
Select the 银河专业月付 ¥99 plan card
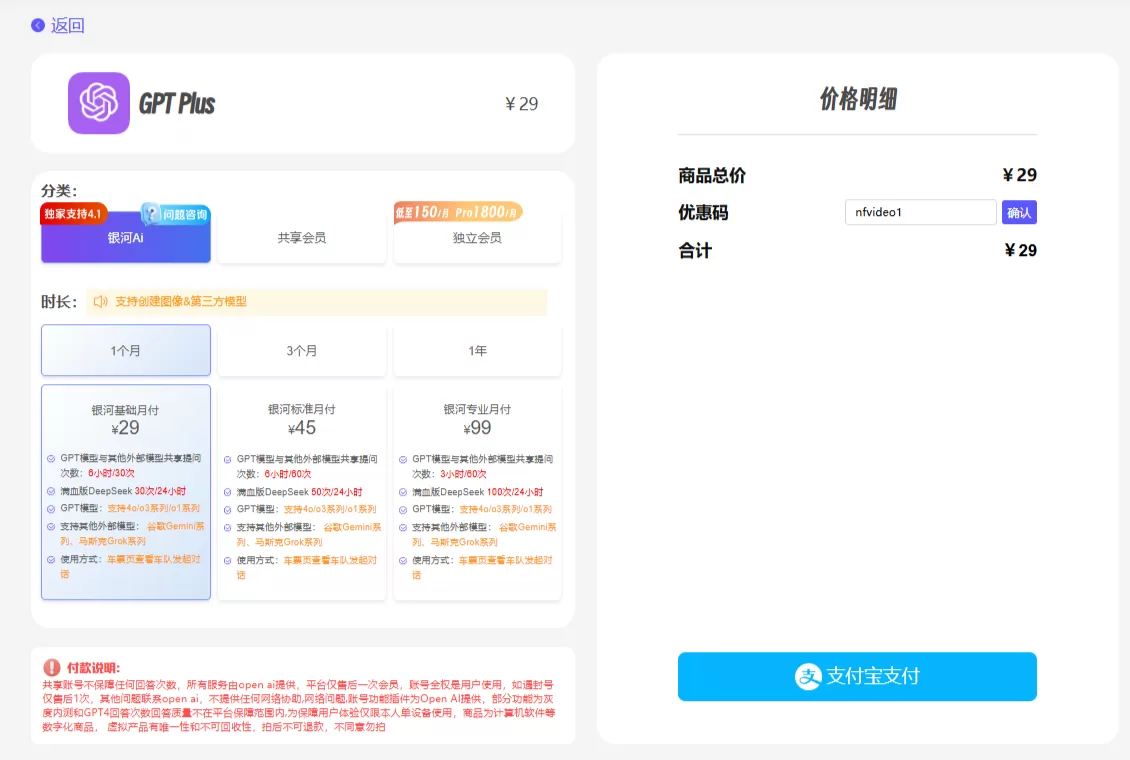(x=477, y=492)
